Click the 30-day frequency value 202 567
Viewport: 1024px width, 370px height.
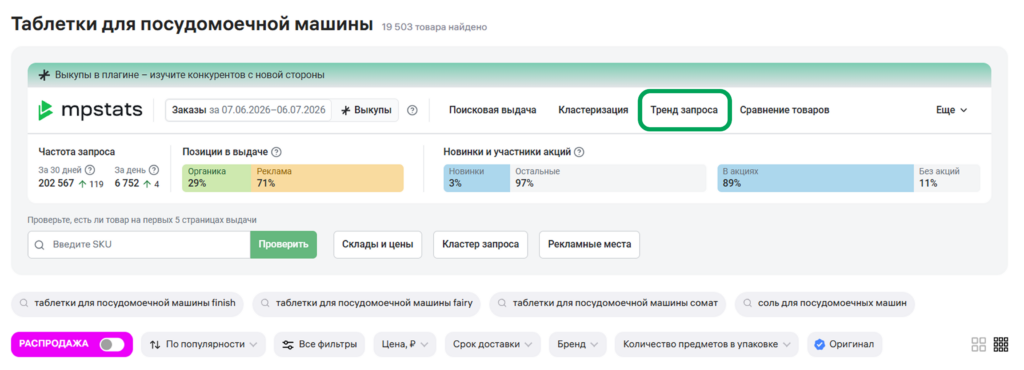coord(56,183)
